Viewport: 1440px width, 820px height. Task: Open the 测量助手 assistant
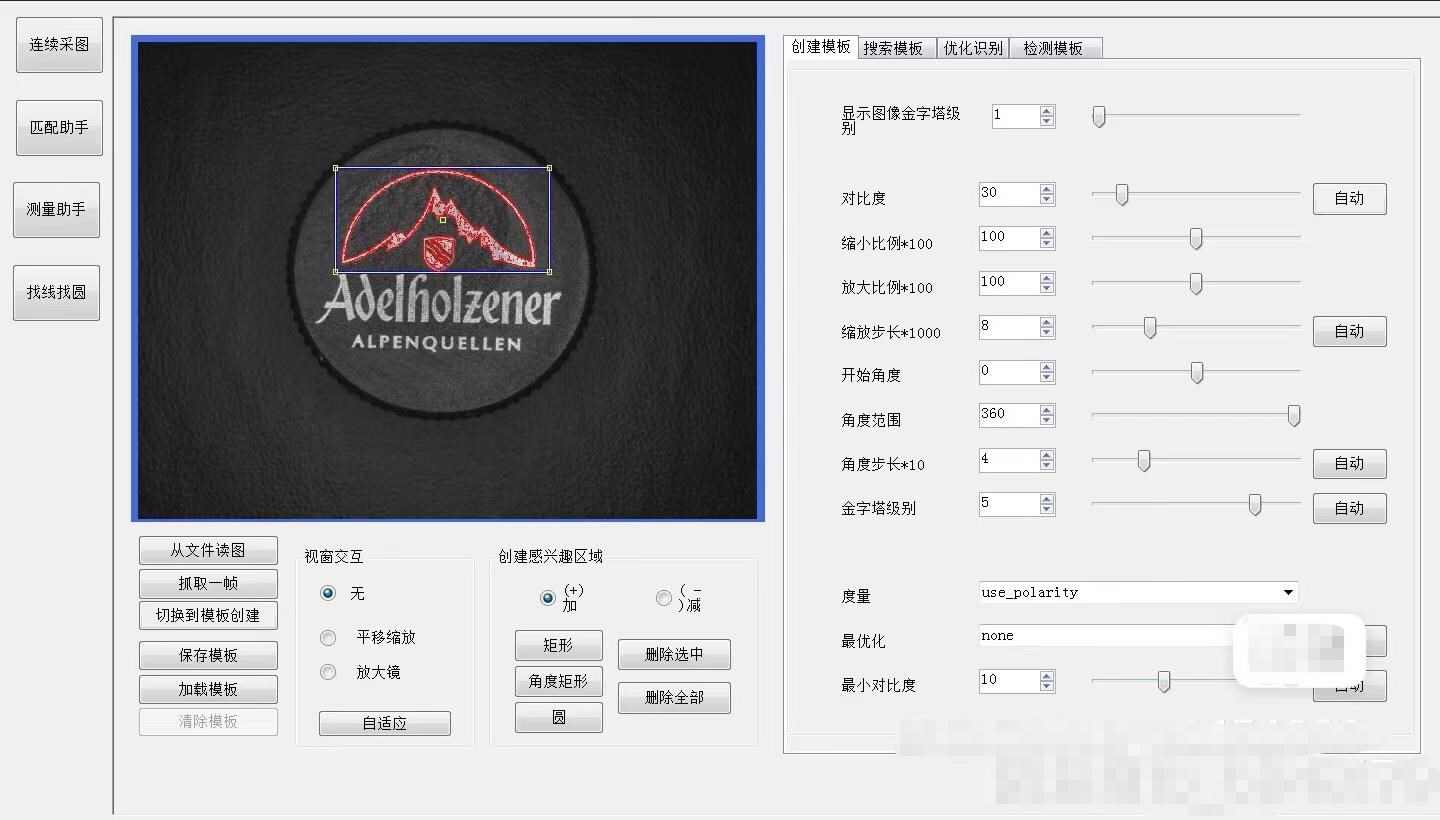pos(56,209)
